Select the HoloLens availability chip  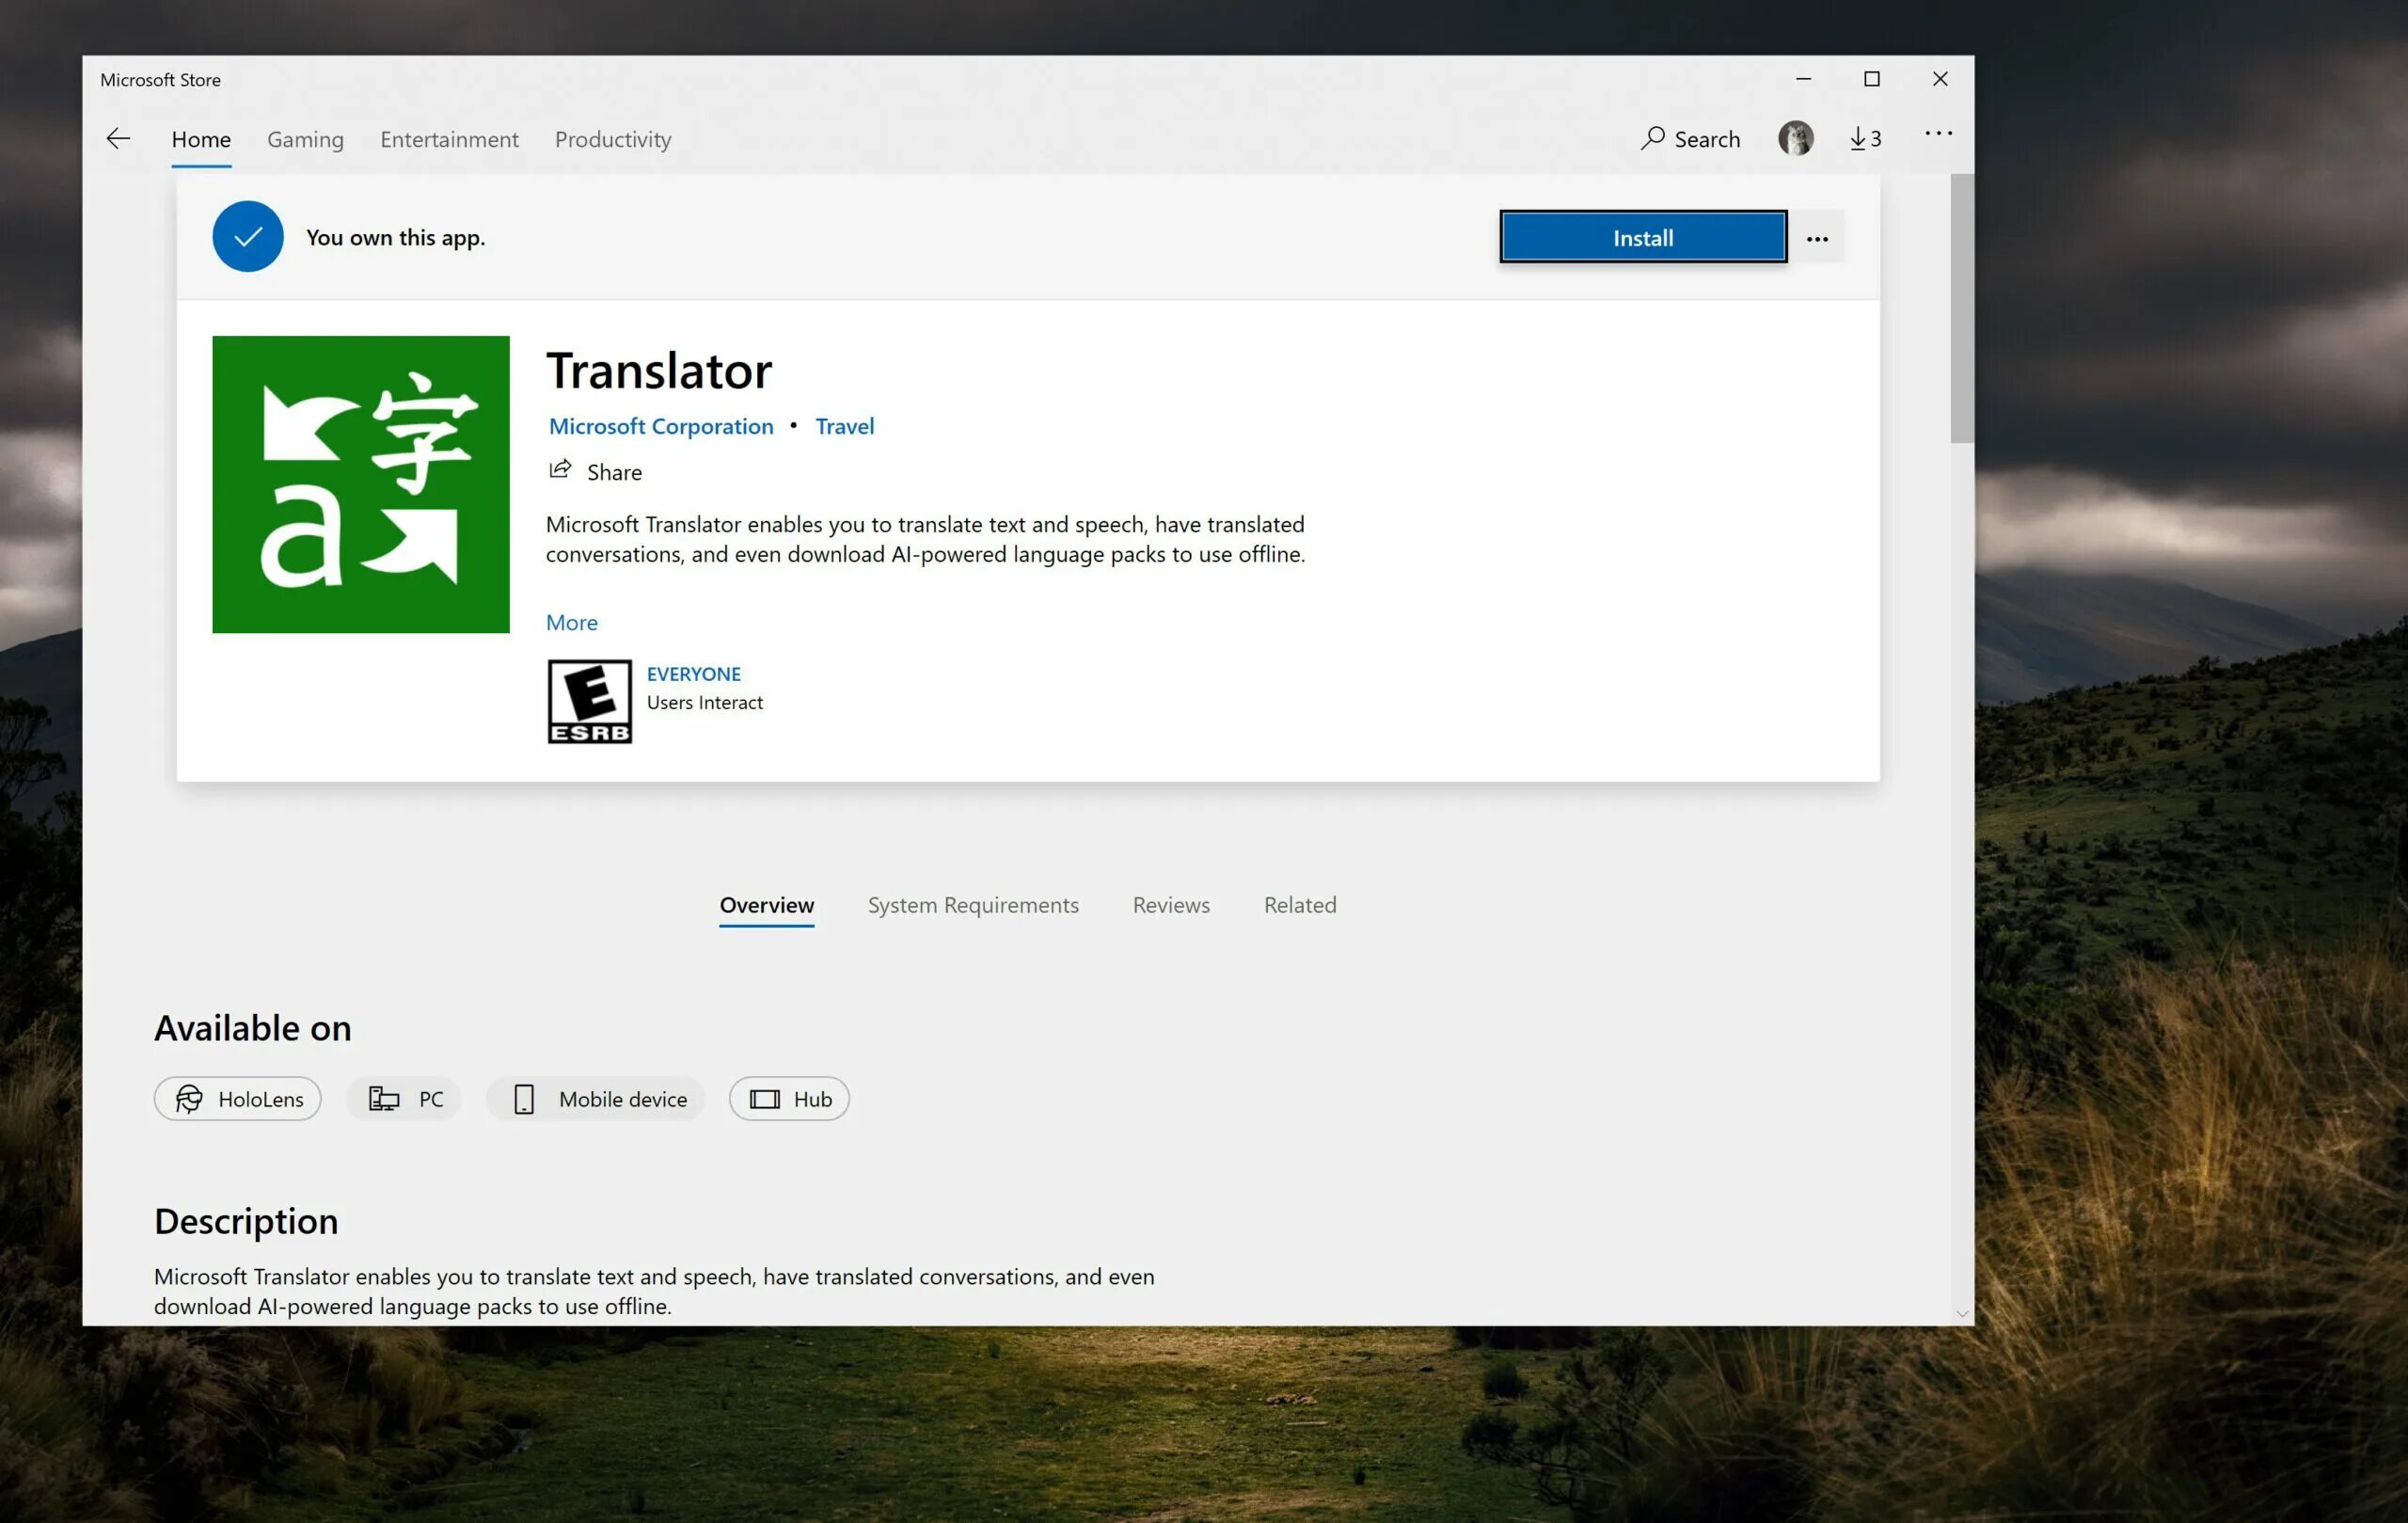pyautogui.click(x=238, y=1099)
